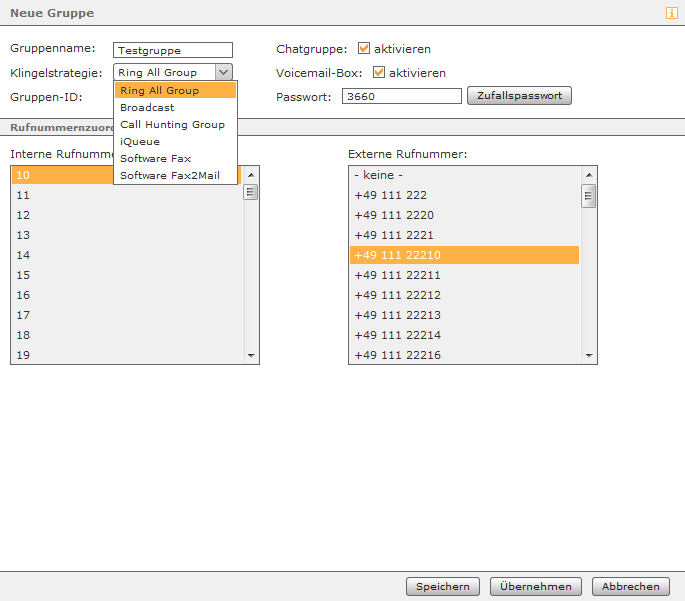Toggle the Chatgruppe aktivieren checkbox

pyautogui.click(x=363, y=48)
